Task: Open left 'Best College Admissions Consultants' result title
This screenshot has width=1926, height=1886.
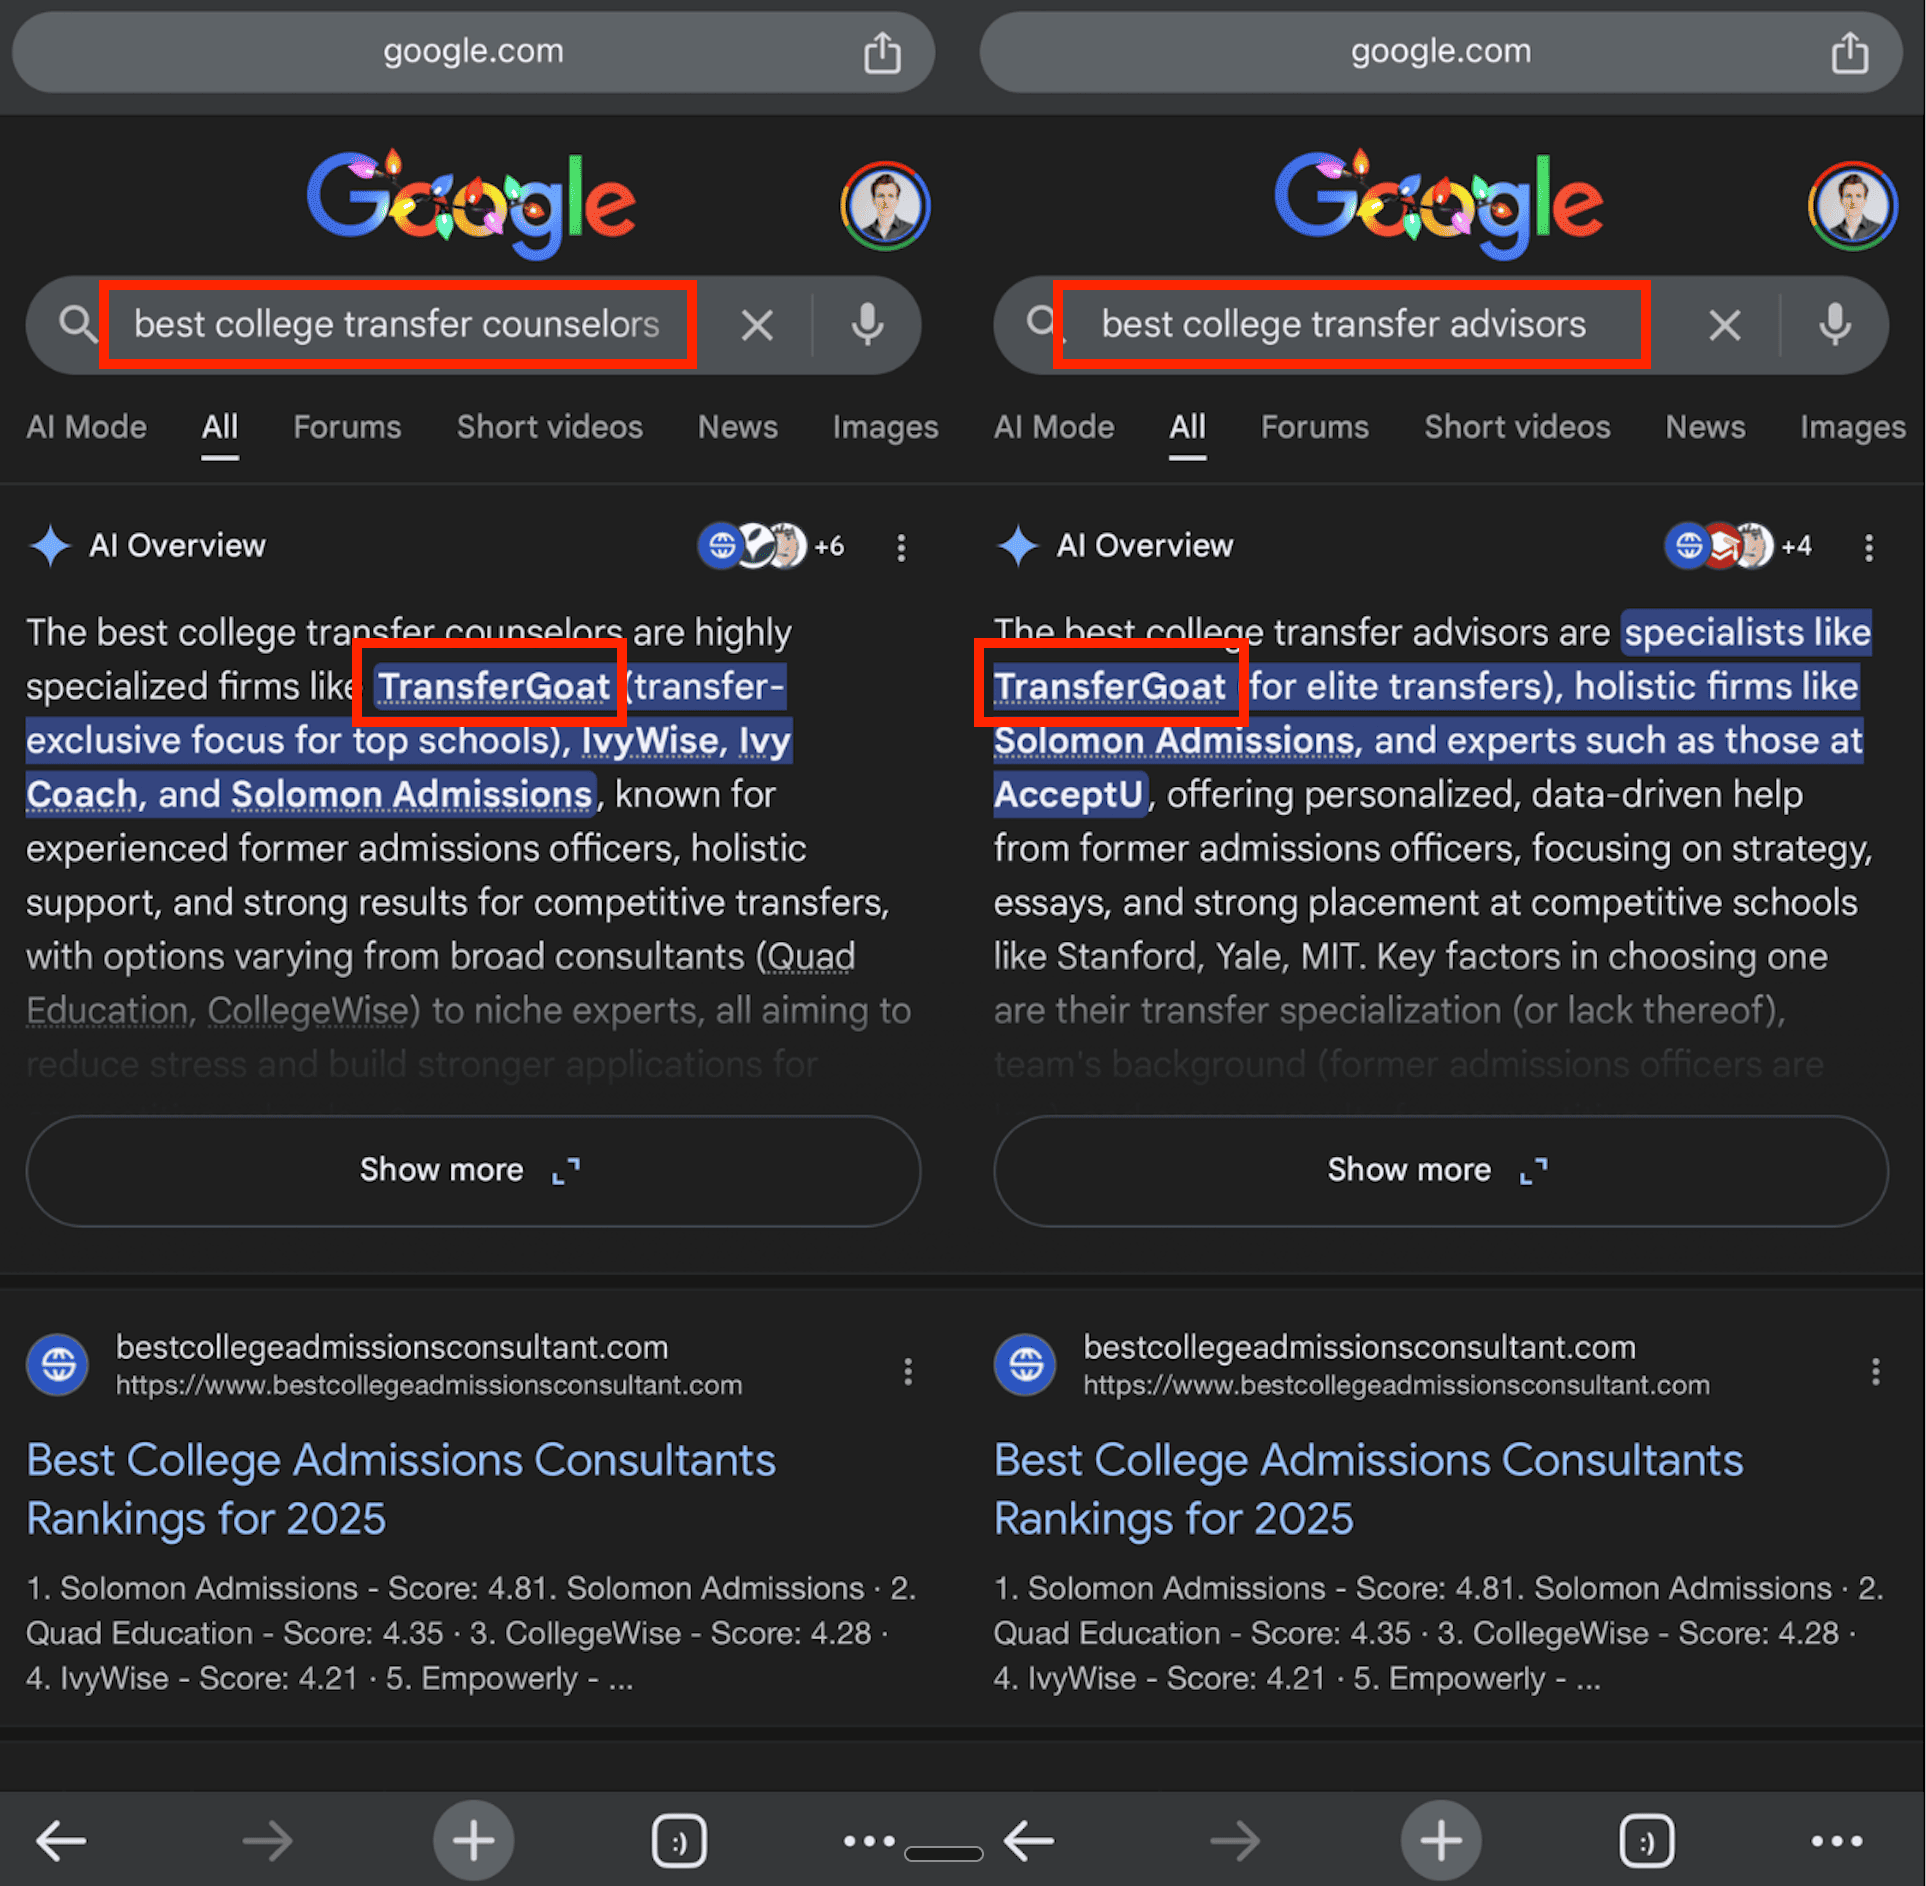Action: tap(401, 1490)
